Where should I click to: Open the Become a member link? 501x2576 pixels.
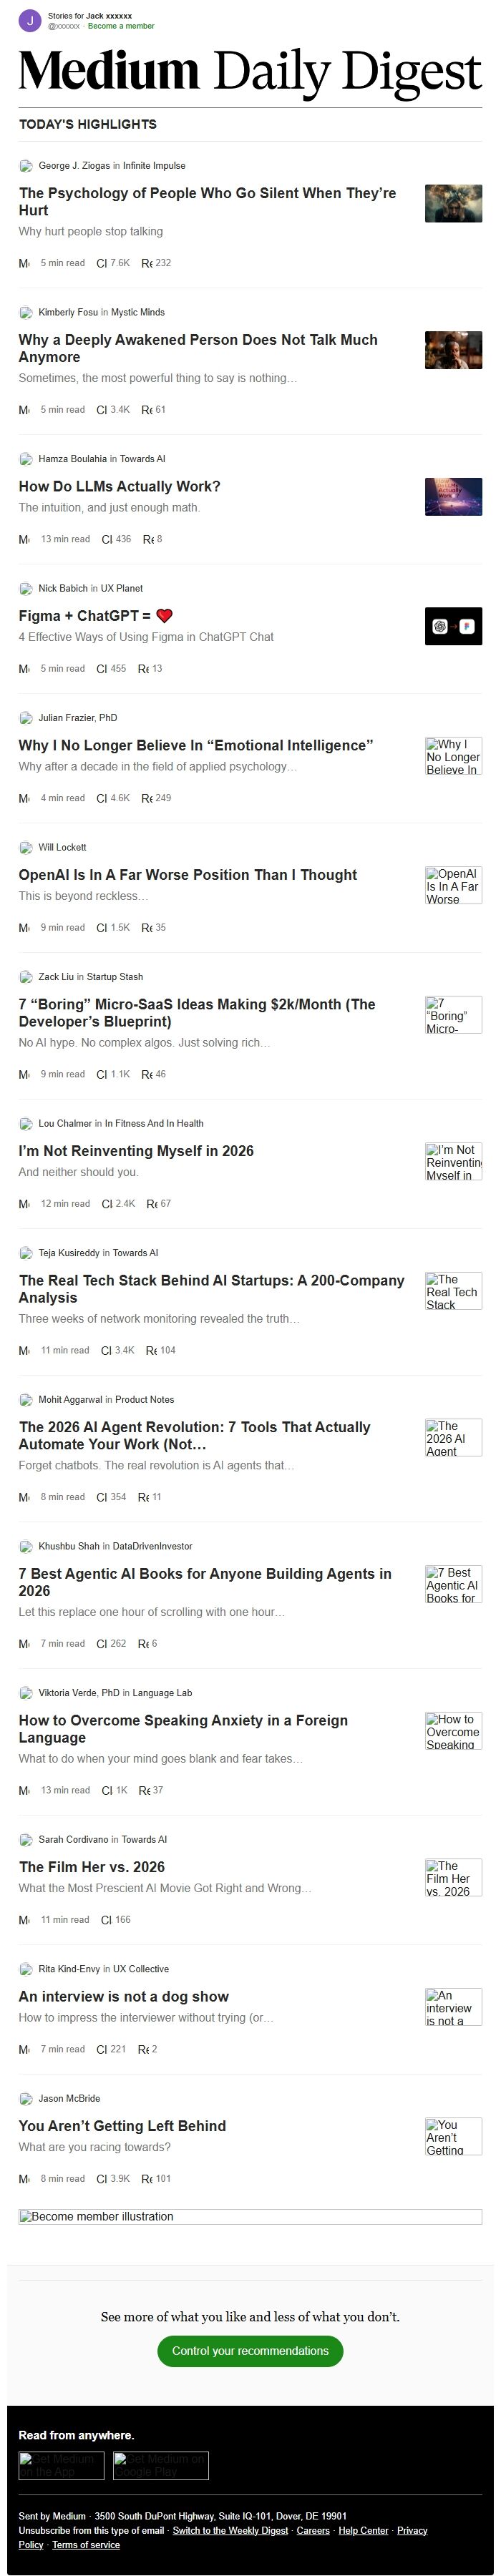pos(121,26)
